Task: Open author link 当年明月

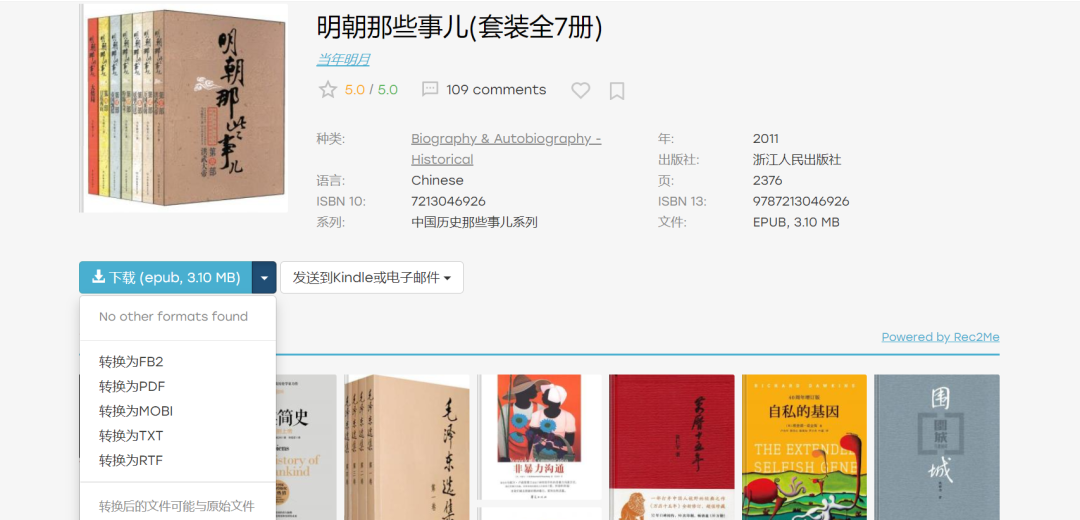Action: point(343,60)
